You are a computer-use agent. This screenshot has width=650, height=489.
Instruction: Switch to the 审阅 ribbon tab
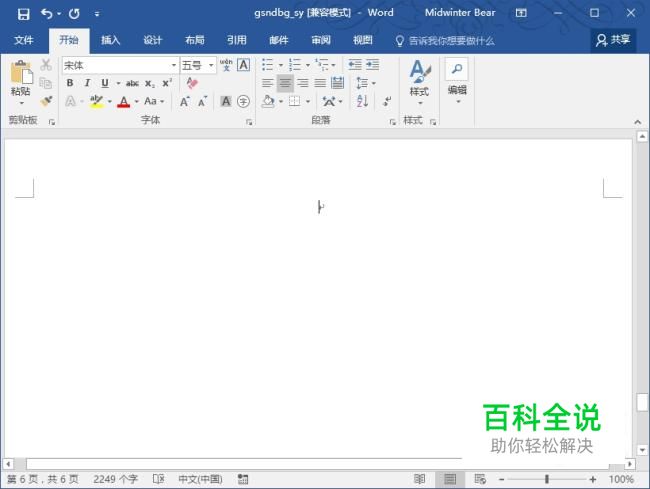(321, 40)
